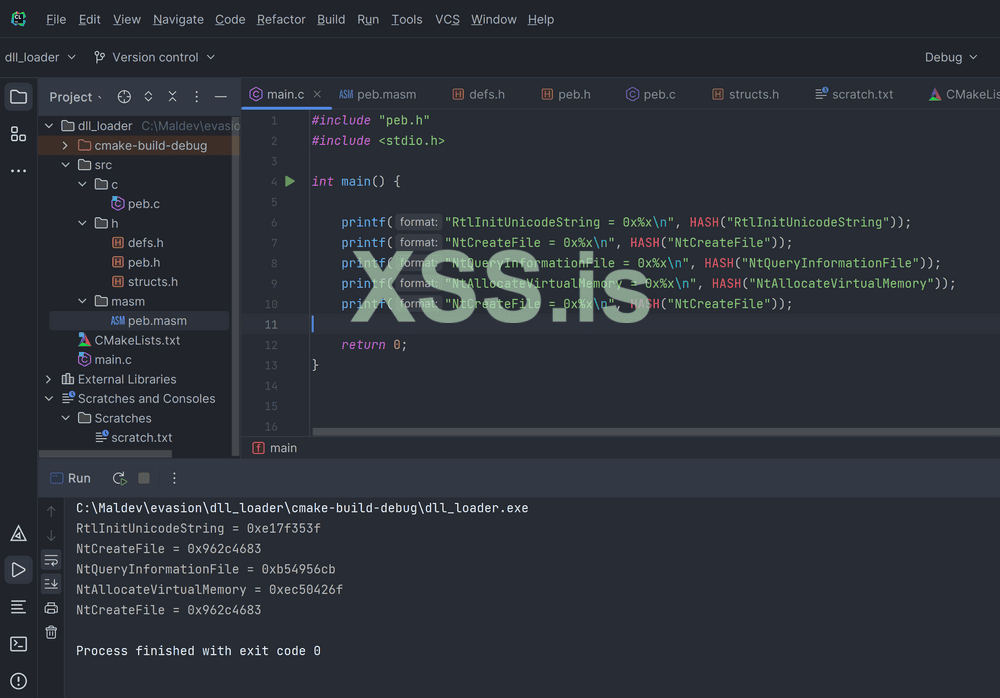The height and width of the screenshot is (698, 1000).
Task: Clear console output with trash icon
Action: coord(51,632)
